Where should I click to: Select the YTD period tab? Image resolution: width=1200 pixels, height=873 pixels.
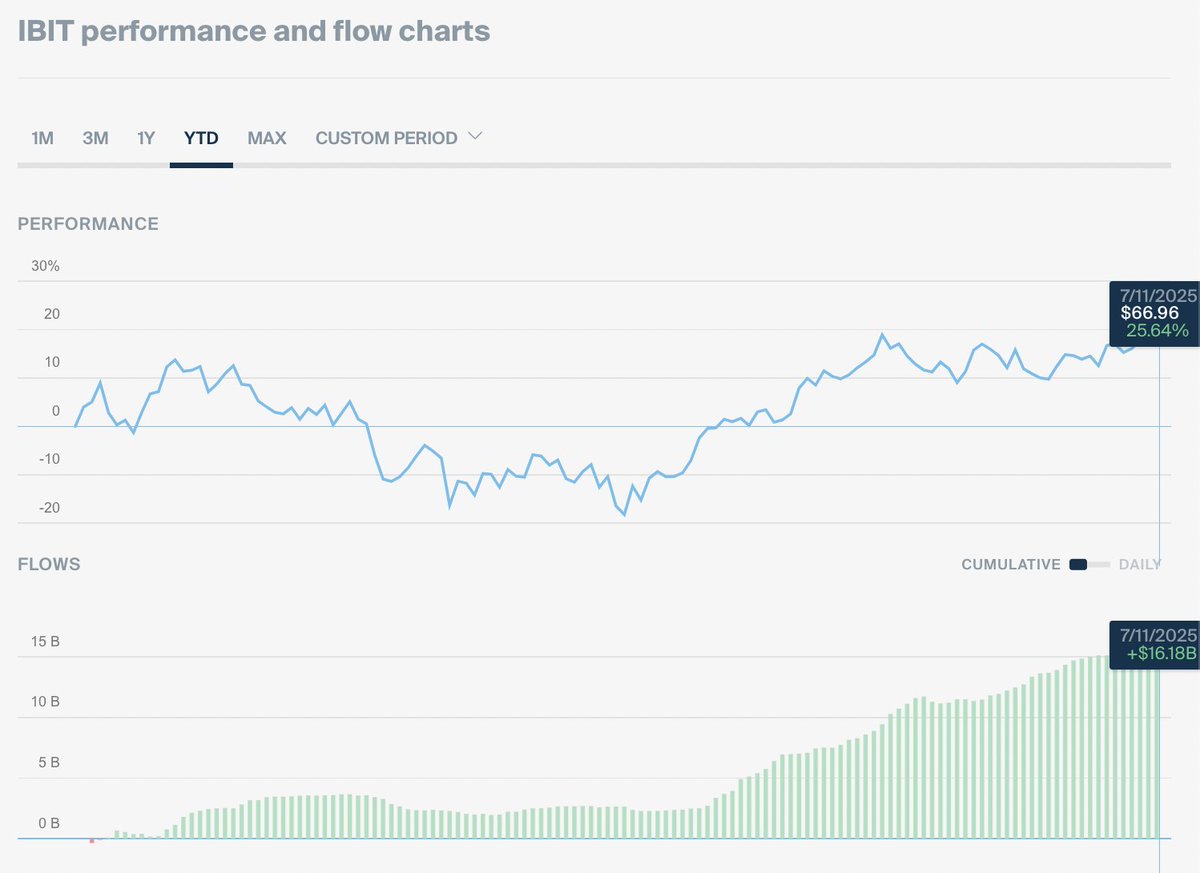pyautogui.click(x=201, y=138)
